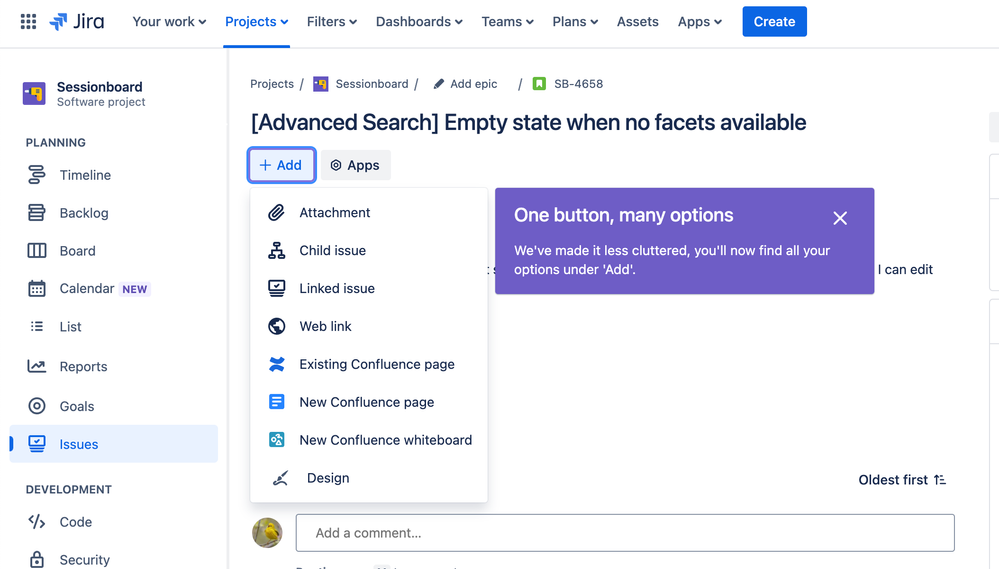
Task: Open the app switcher grid icon
Action: (x=28, y=22)
